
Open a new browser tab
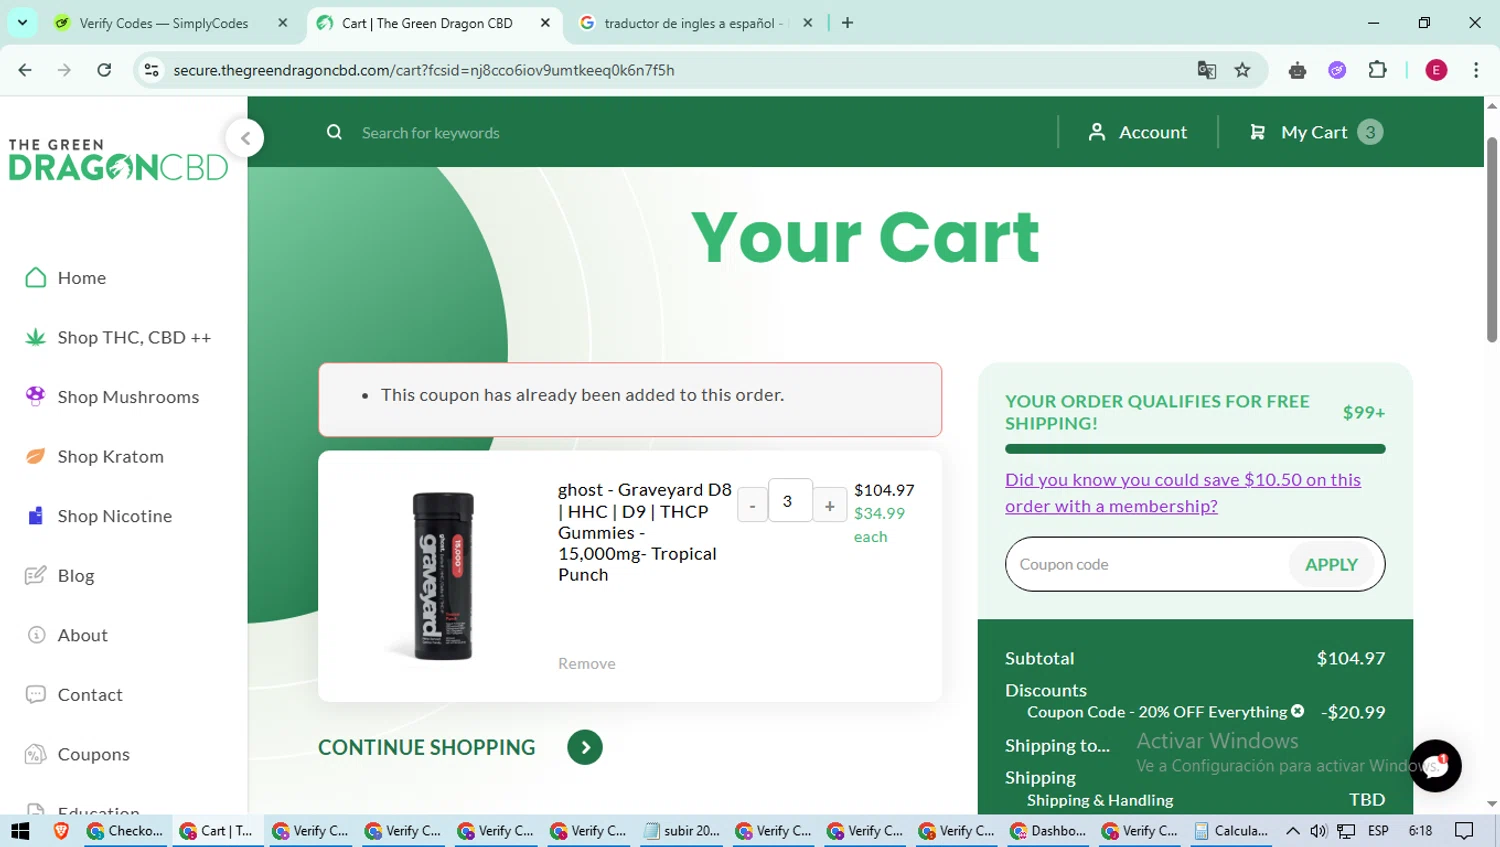click(847, 23)
